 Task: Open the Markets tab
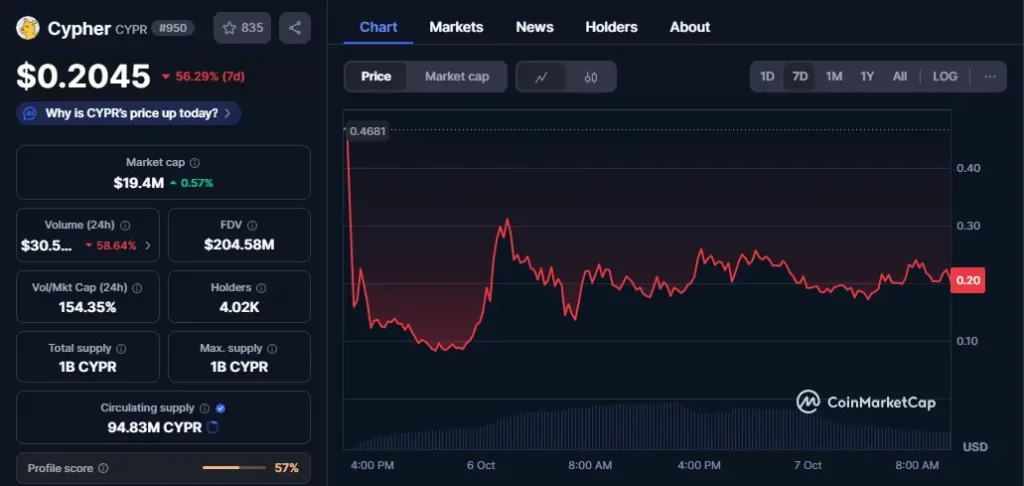(456, 27)
